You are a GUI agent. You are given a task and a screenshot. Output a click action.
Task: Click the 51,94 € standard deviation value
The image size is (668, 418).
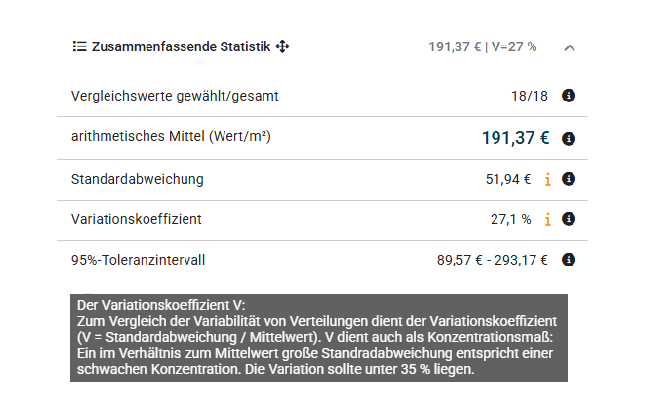click(508, 179)
